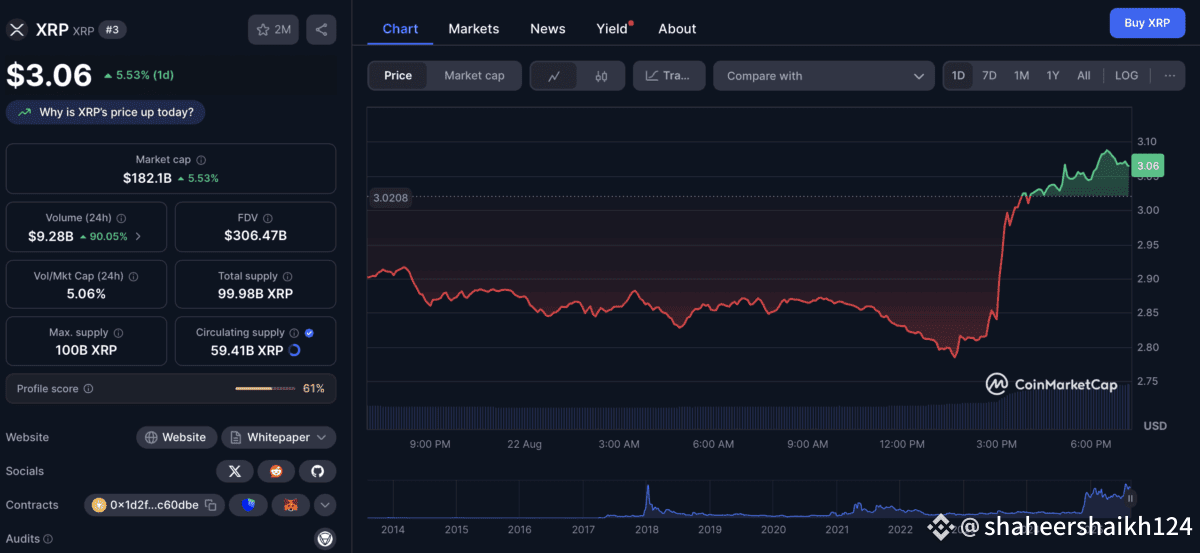Click circulating supply progress ring icon
The width and height of the screenshot is (1200, 553).
point(294,351)
